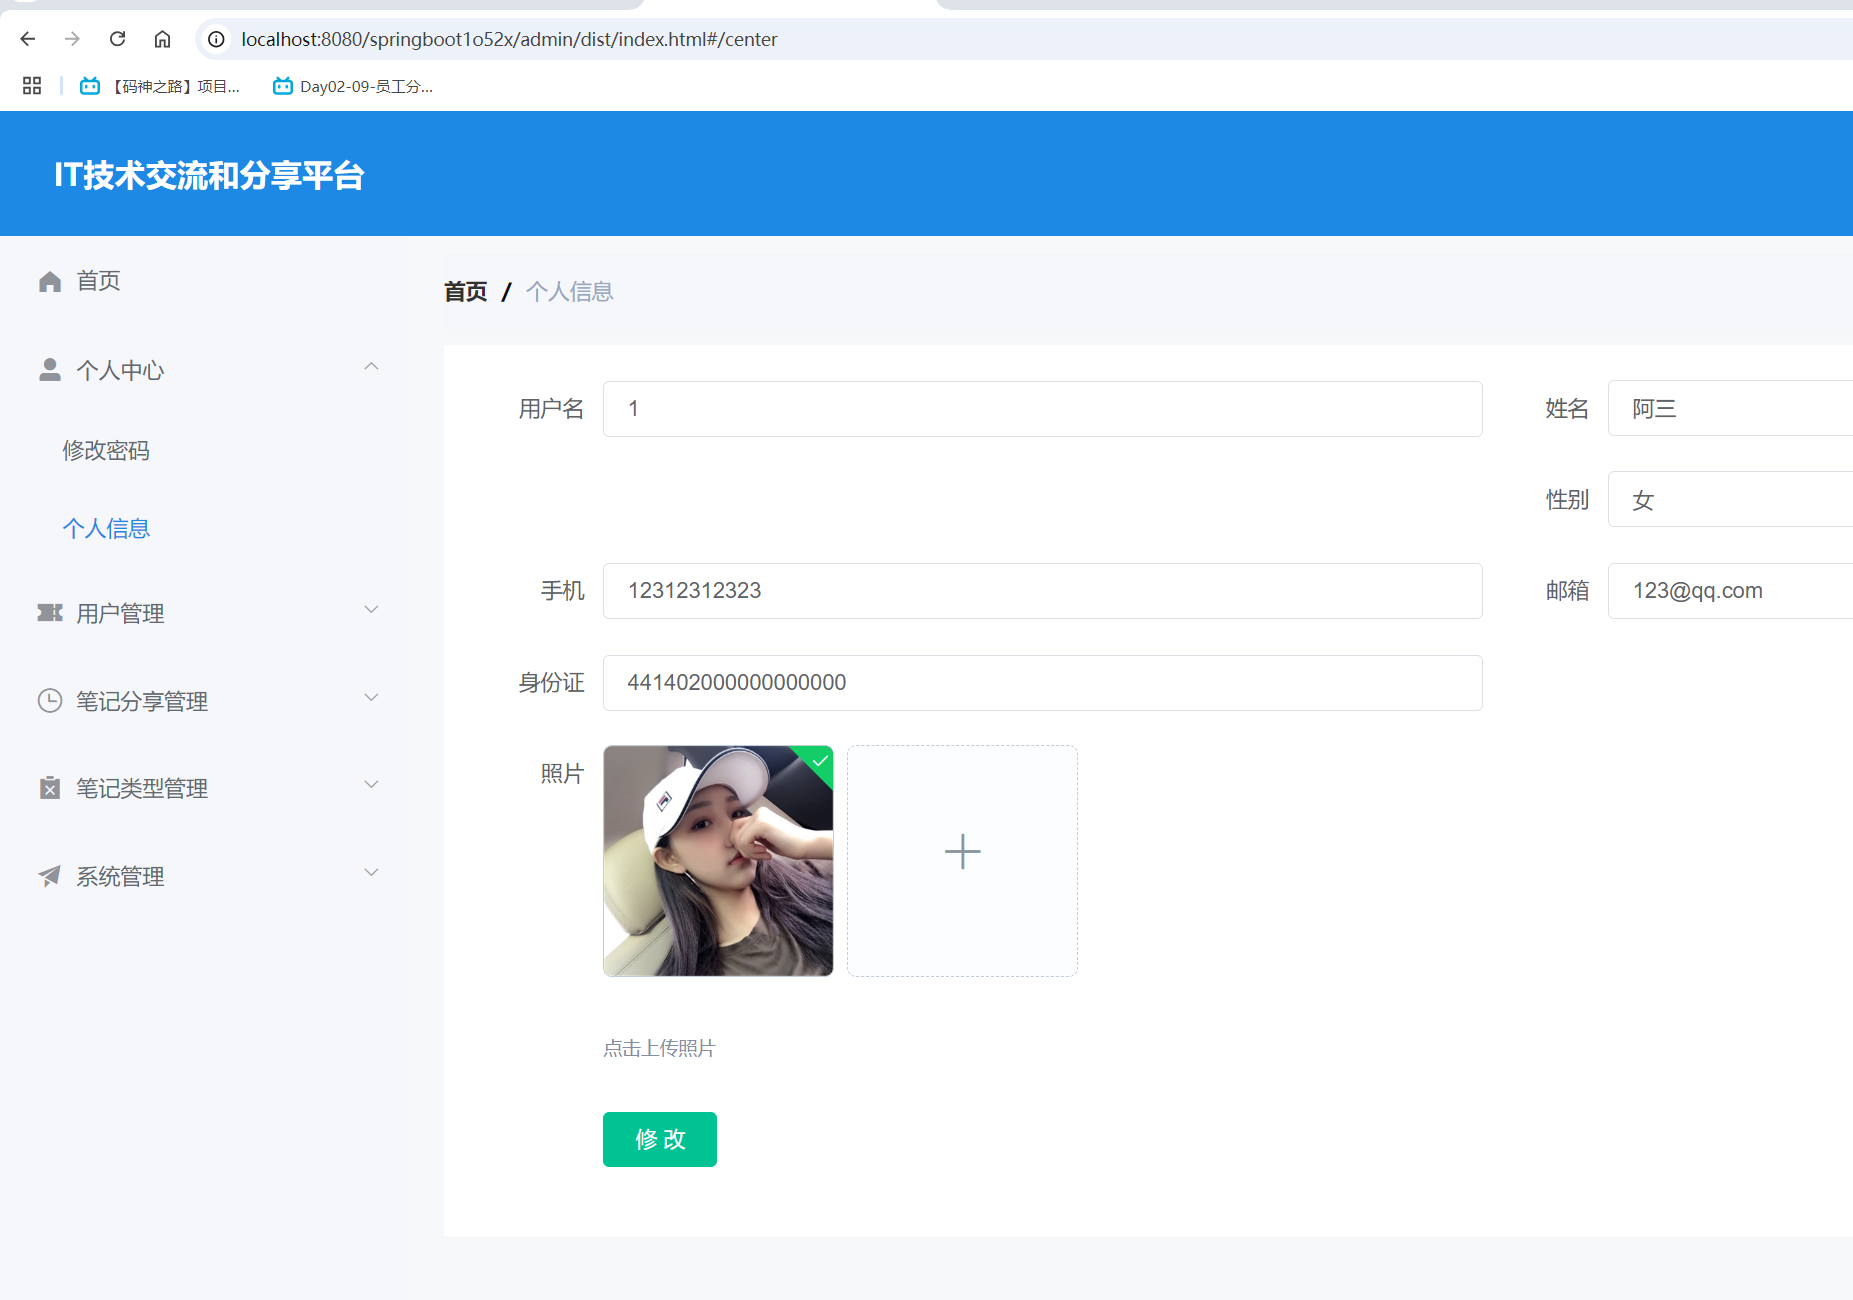This screenshot has height=1300, width=1853.
Task: Click the clock icon for 笔记分享管理
Action: [50, 700]
